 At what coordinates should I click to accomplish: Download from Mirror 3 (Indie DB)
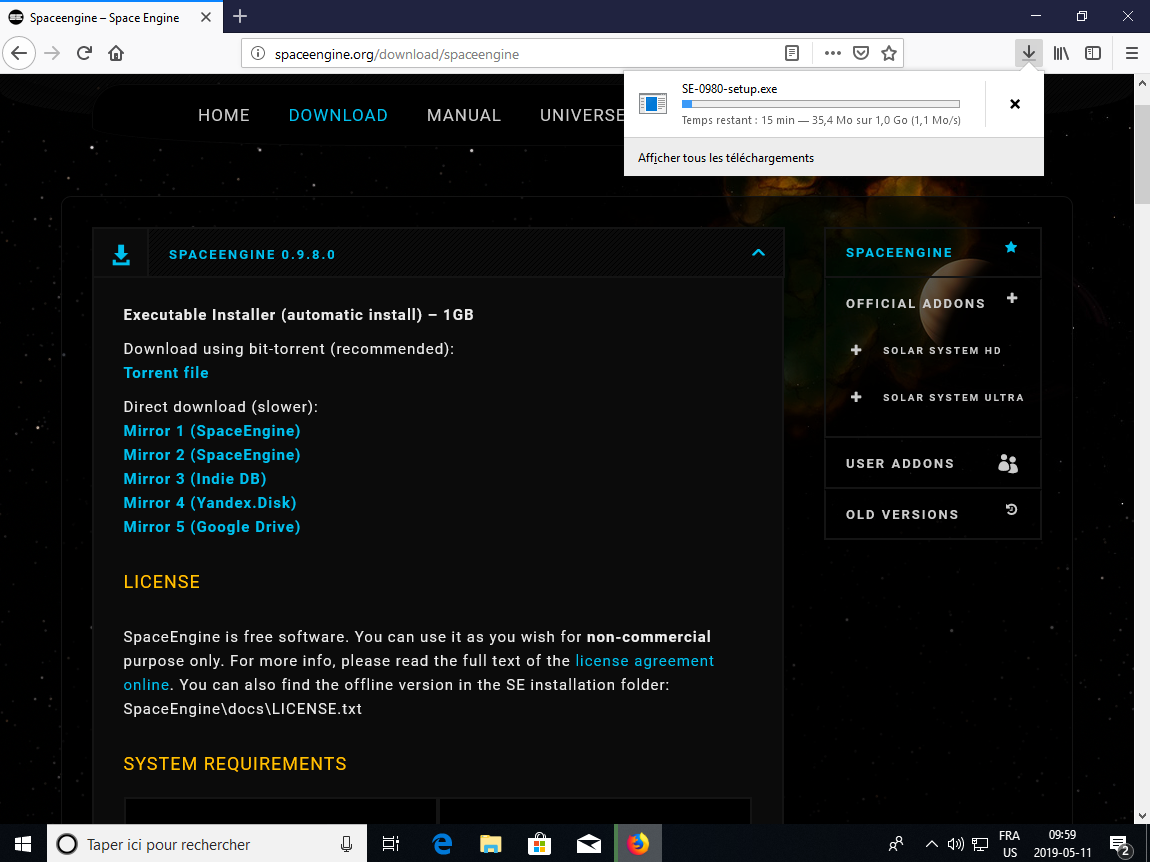tap(195, 479)
